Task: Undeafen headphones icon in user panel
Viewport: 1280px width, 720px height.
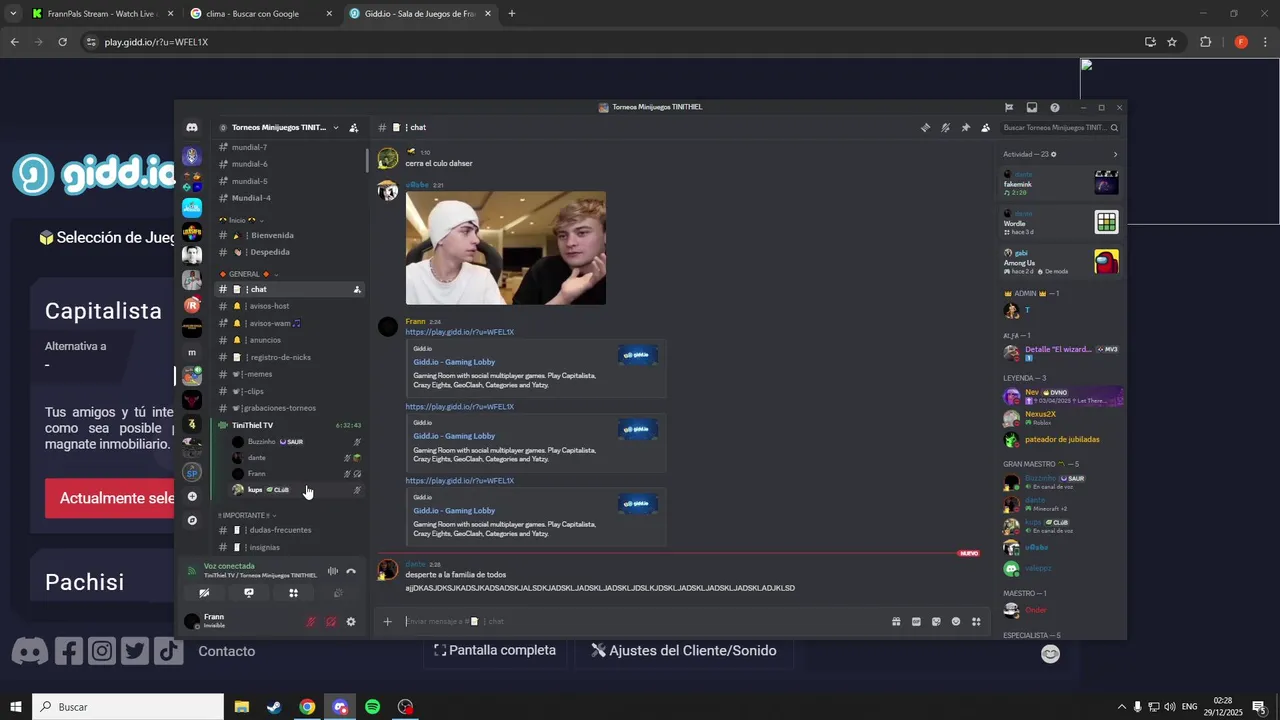Action: (331, 622)
